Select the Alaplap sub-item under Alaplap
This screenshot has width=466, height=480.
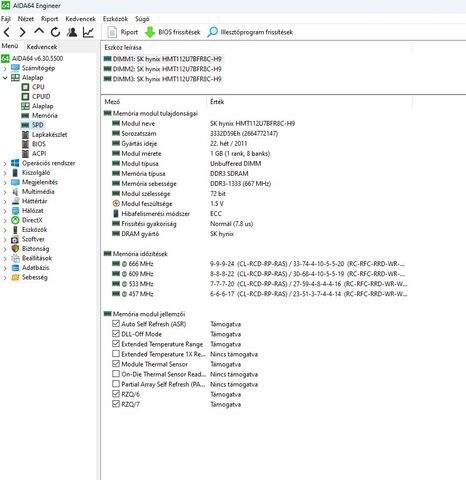(x=42, y=106)
